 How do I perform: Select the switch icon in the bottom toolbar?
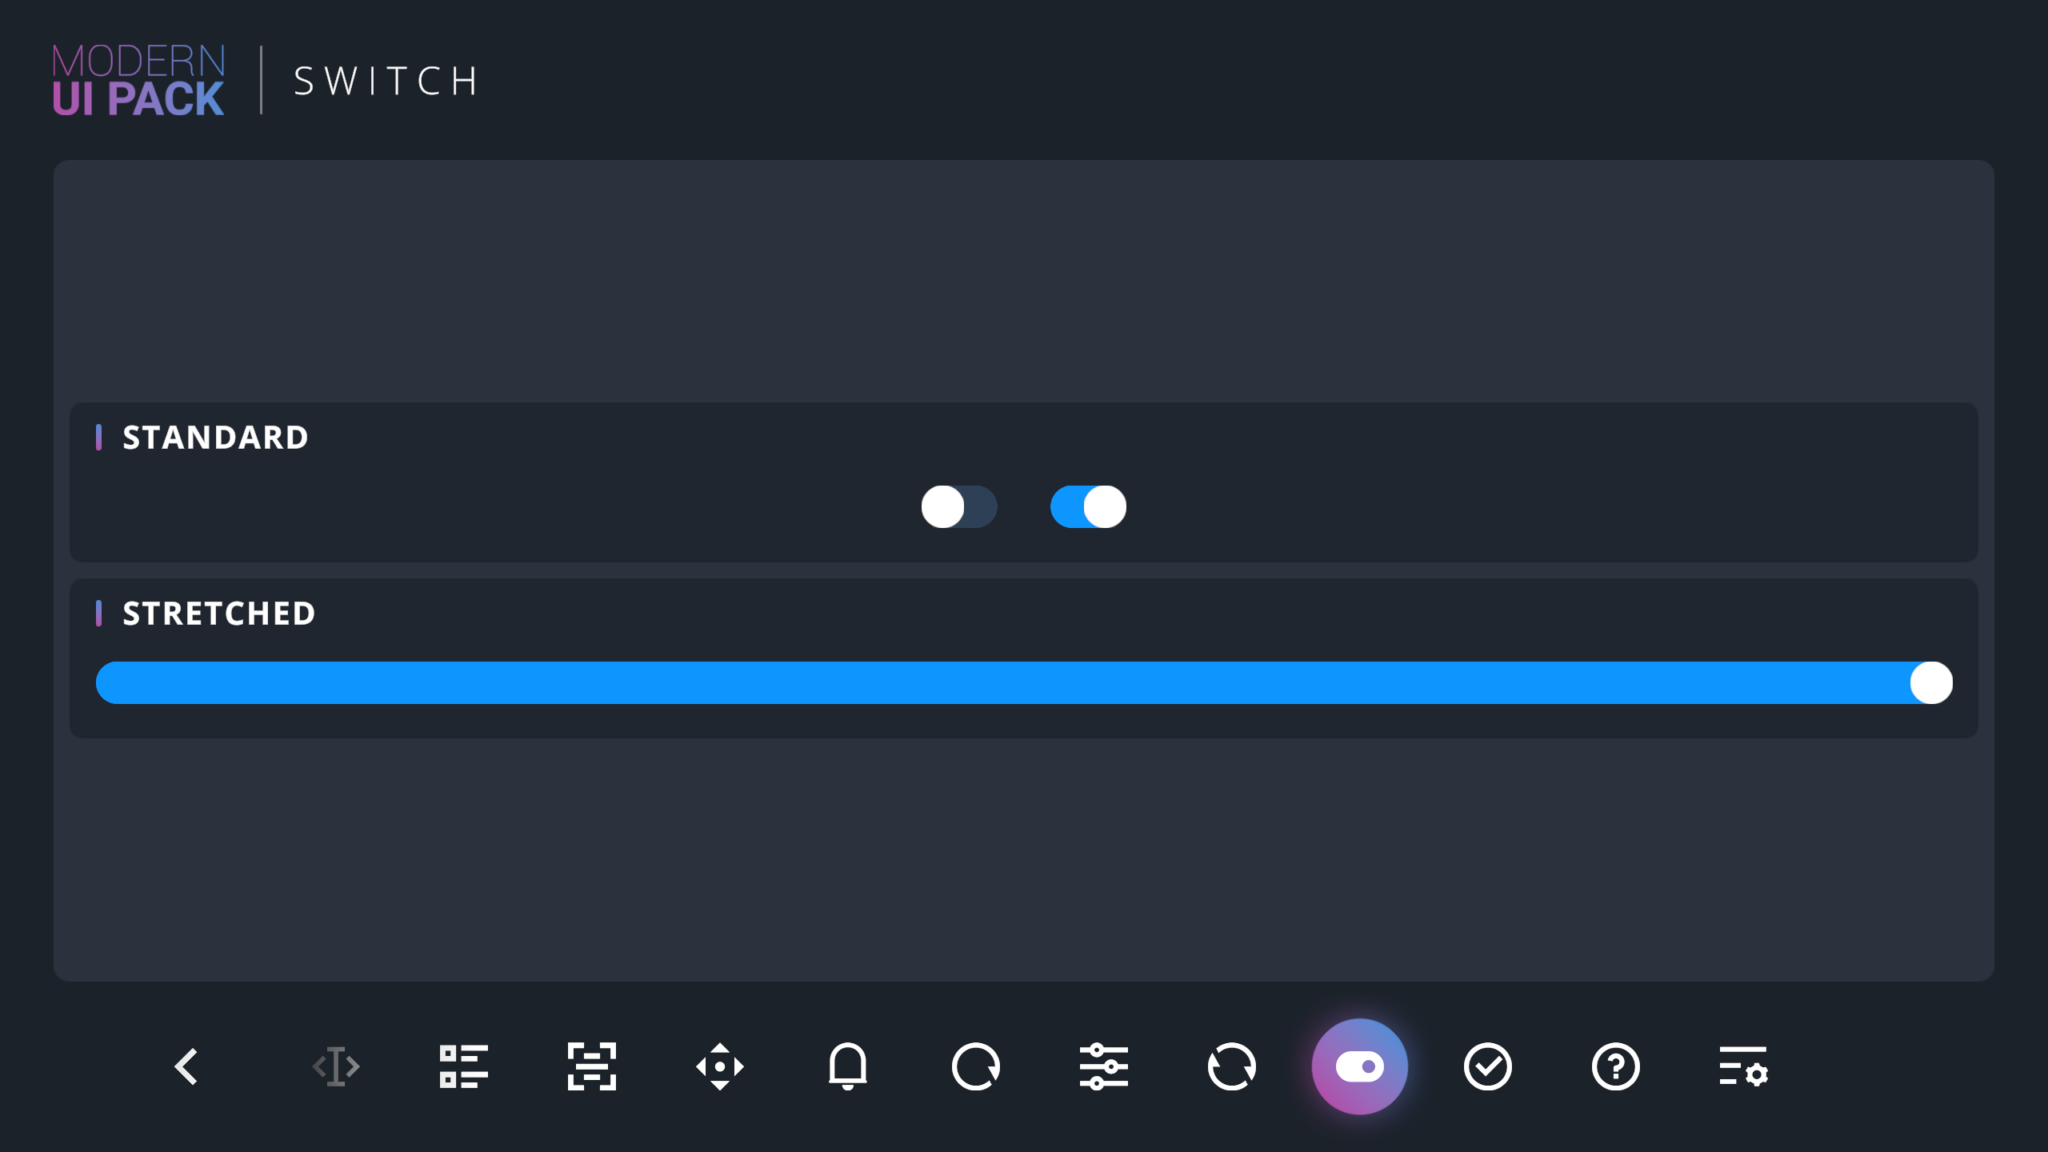tap(1360, 1066)
